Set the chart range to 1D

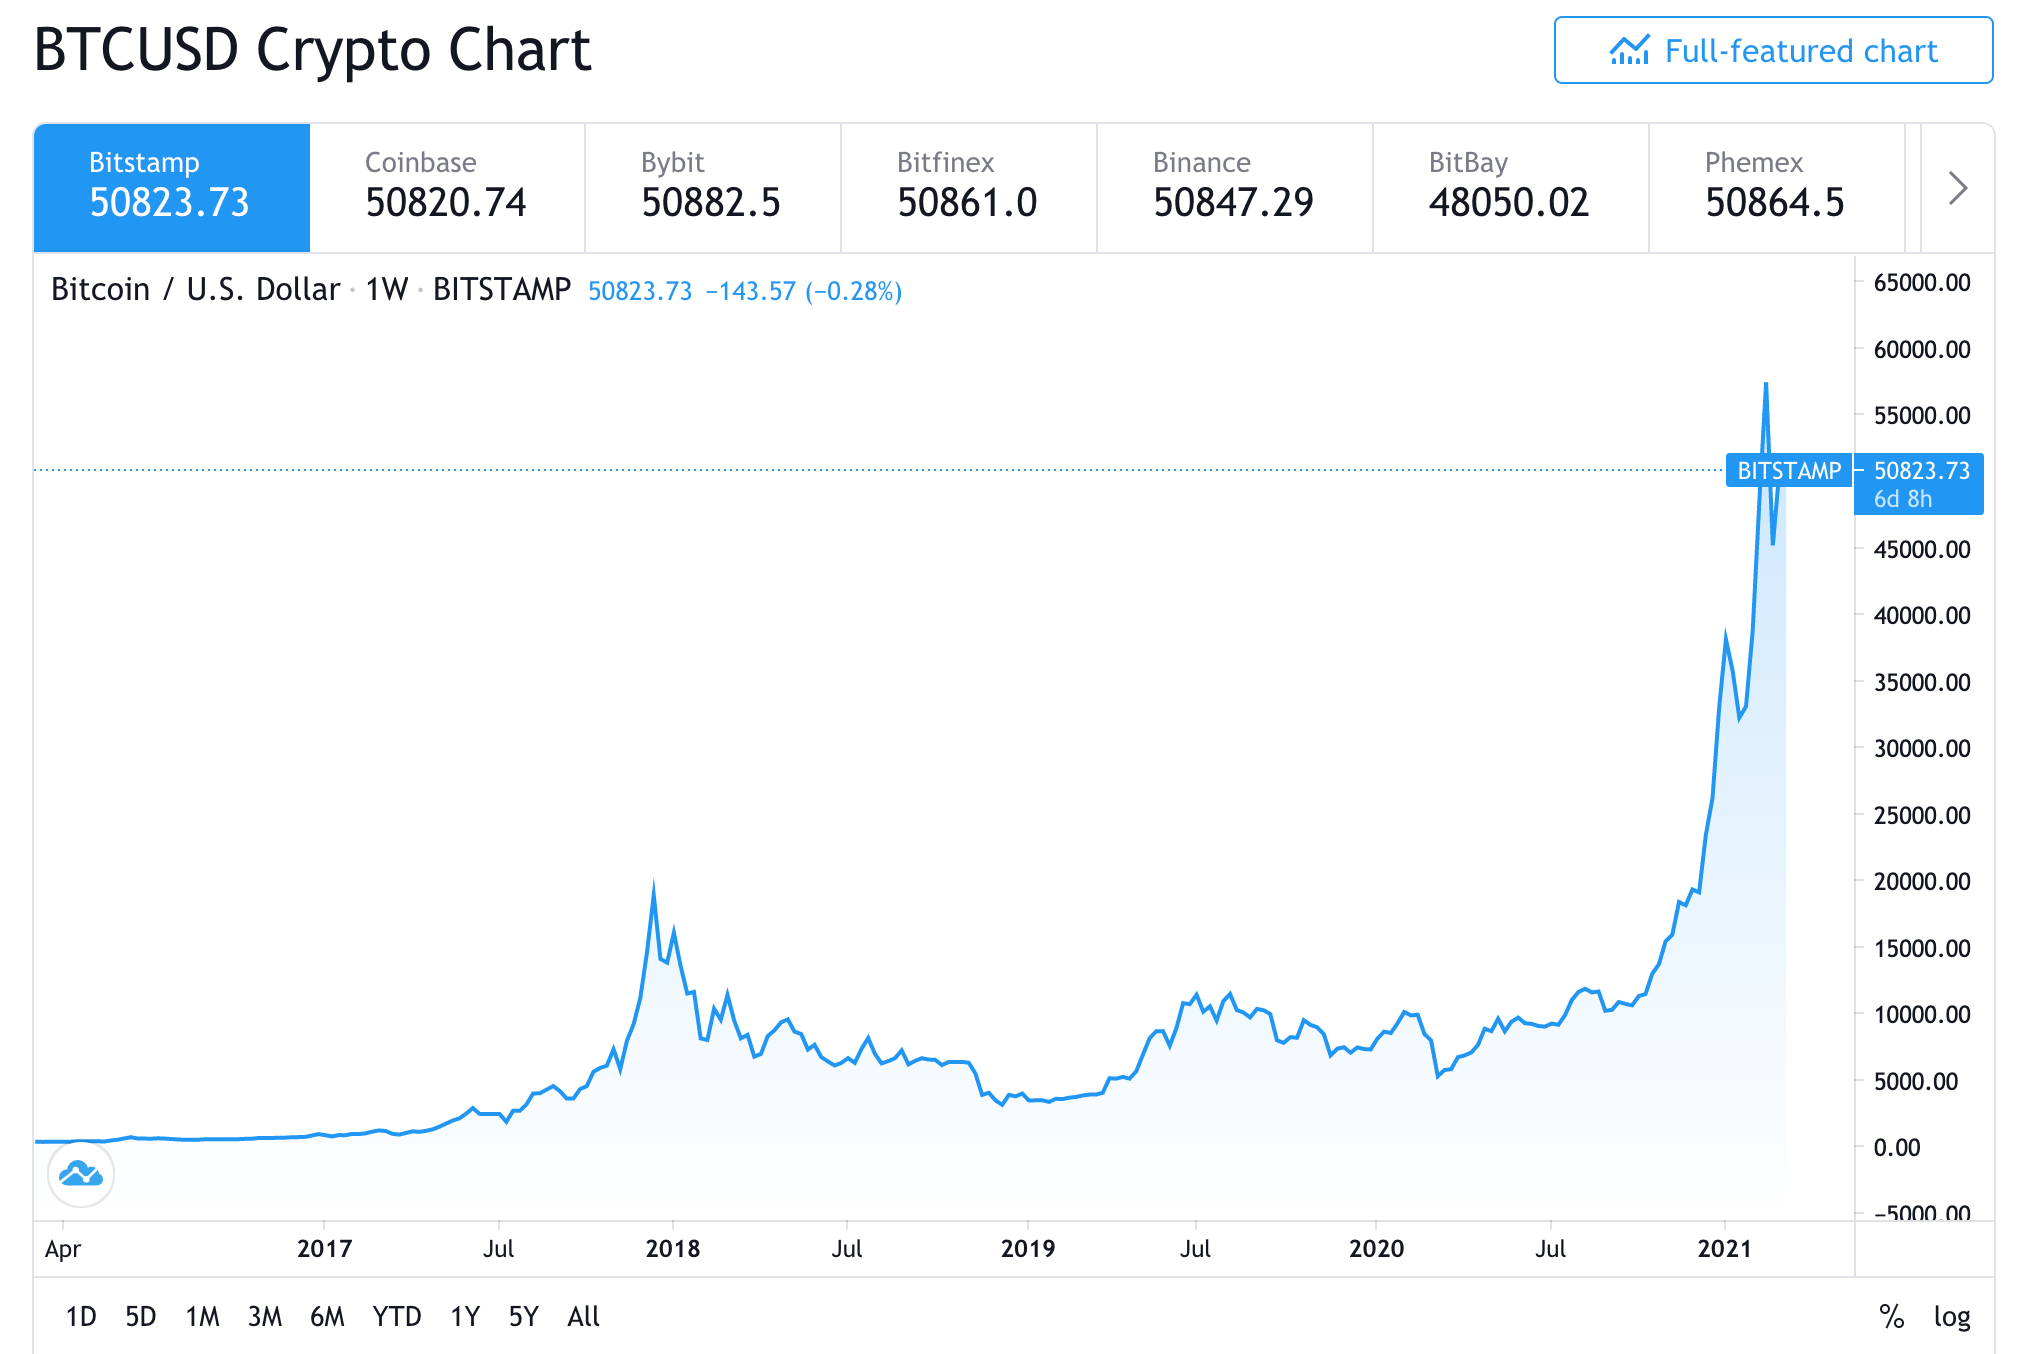coord(81,1316)
